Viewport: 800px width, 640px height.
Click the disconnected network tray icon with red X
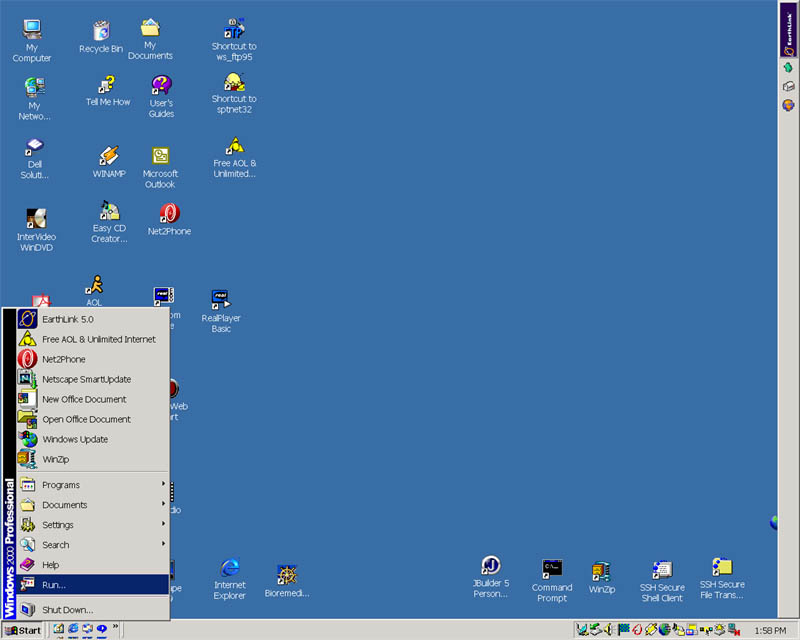coord(734,630)
